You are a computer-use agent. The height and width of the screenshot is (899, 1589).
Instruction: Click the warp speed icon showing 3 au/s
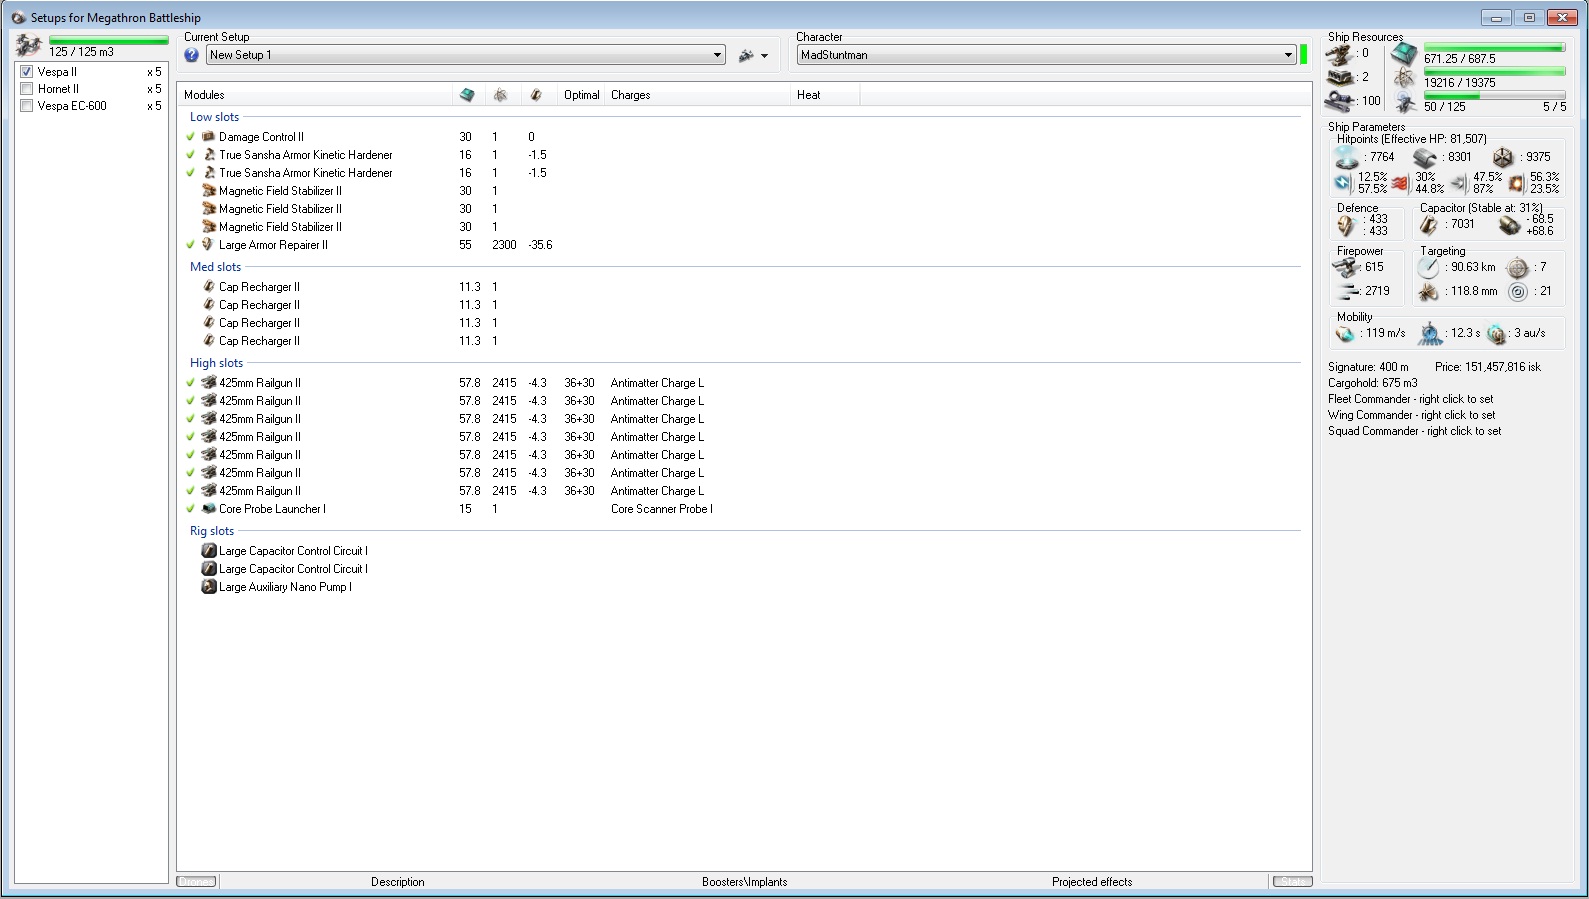click(x=1496, y=334)
